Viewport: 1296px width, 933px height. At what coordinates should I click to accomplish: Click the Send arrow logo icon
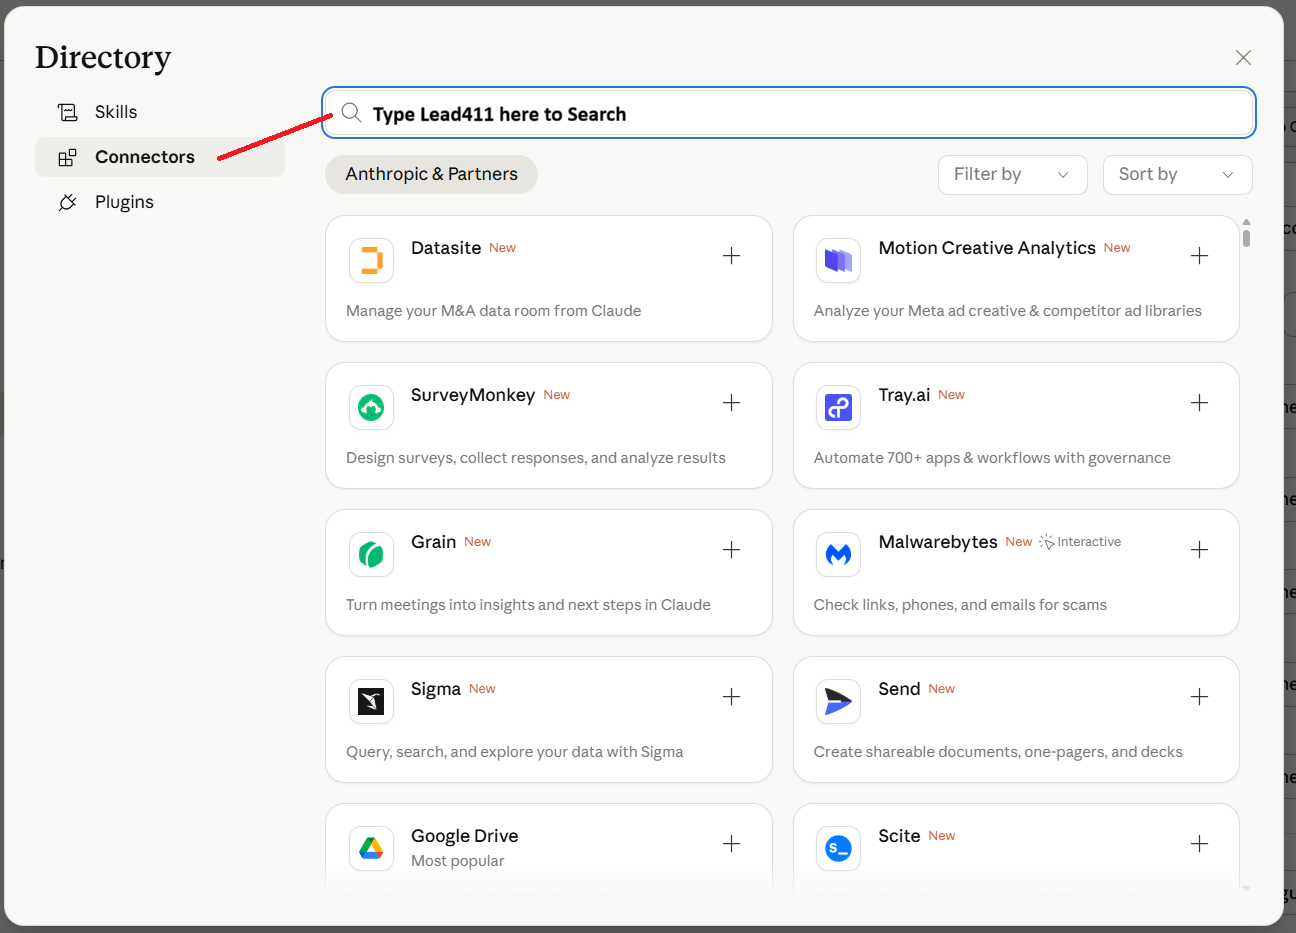tap(838, 702)
